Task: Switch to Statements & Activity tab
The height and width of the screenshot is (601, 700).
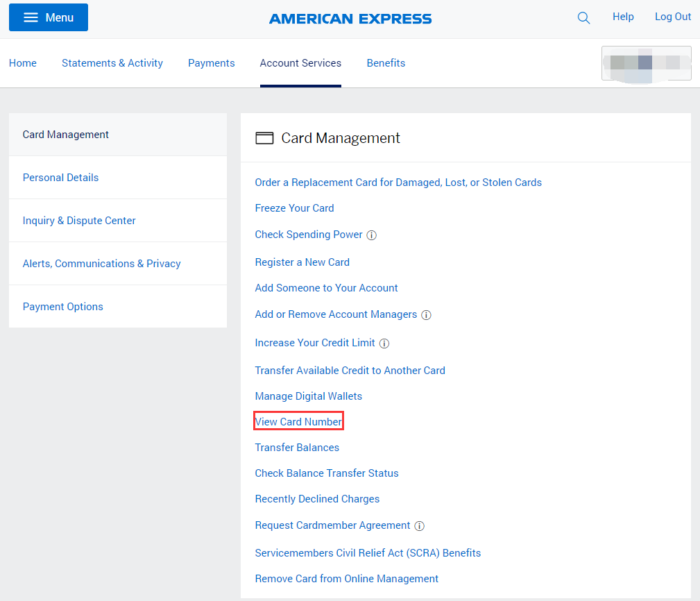Action: click(x=112, y=63)
